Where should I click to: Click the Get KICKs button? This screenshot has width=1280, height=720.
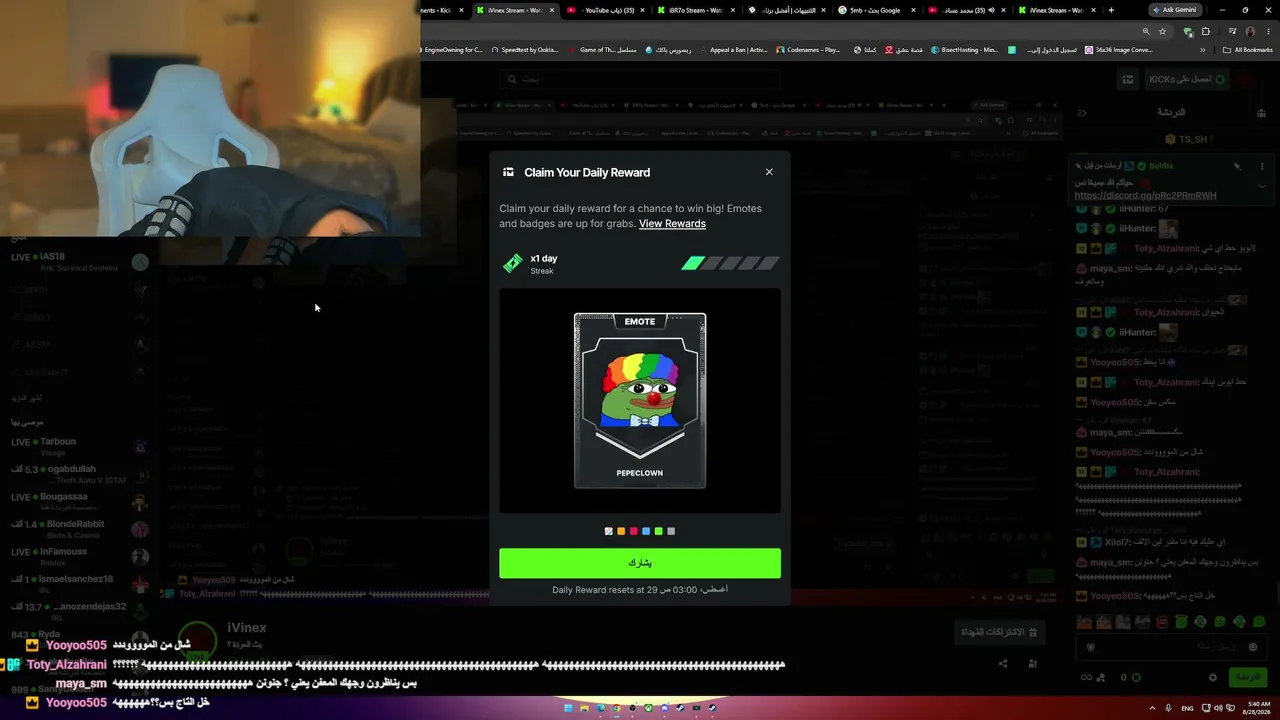point(1187,79)
